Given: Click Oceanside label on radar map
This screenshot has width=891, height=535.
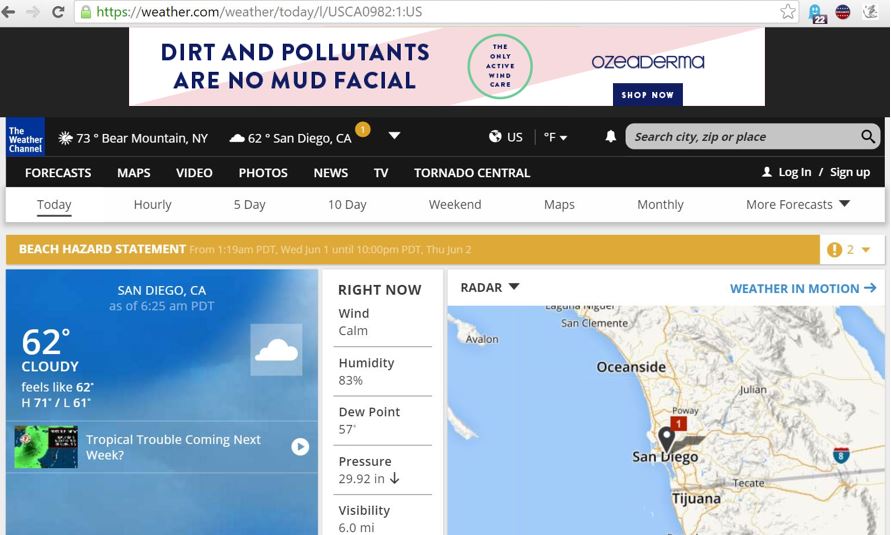Looking at the screenshot, I should (x=631, y=367).
